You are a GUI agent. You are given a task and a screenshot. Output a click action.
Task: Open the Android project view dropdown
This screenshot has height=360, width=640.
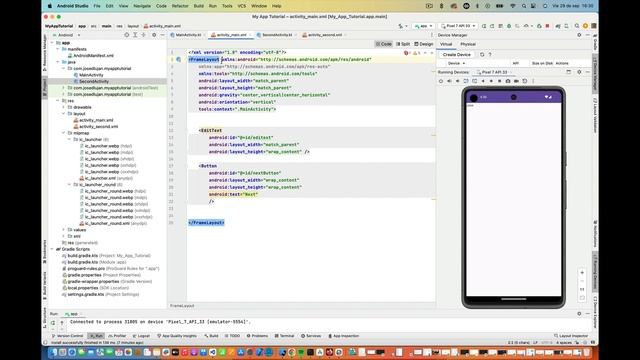[66, 35]
